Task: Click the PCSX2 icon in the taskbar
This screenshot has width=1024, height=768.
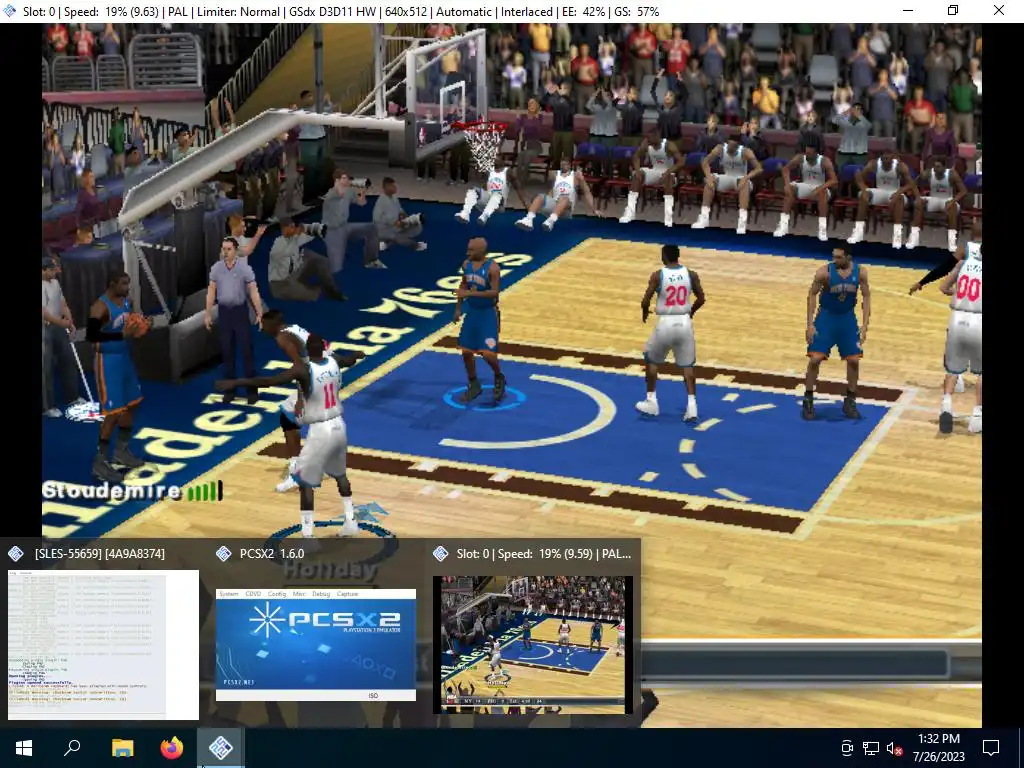Action: tap(221, 748)
